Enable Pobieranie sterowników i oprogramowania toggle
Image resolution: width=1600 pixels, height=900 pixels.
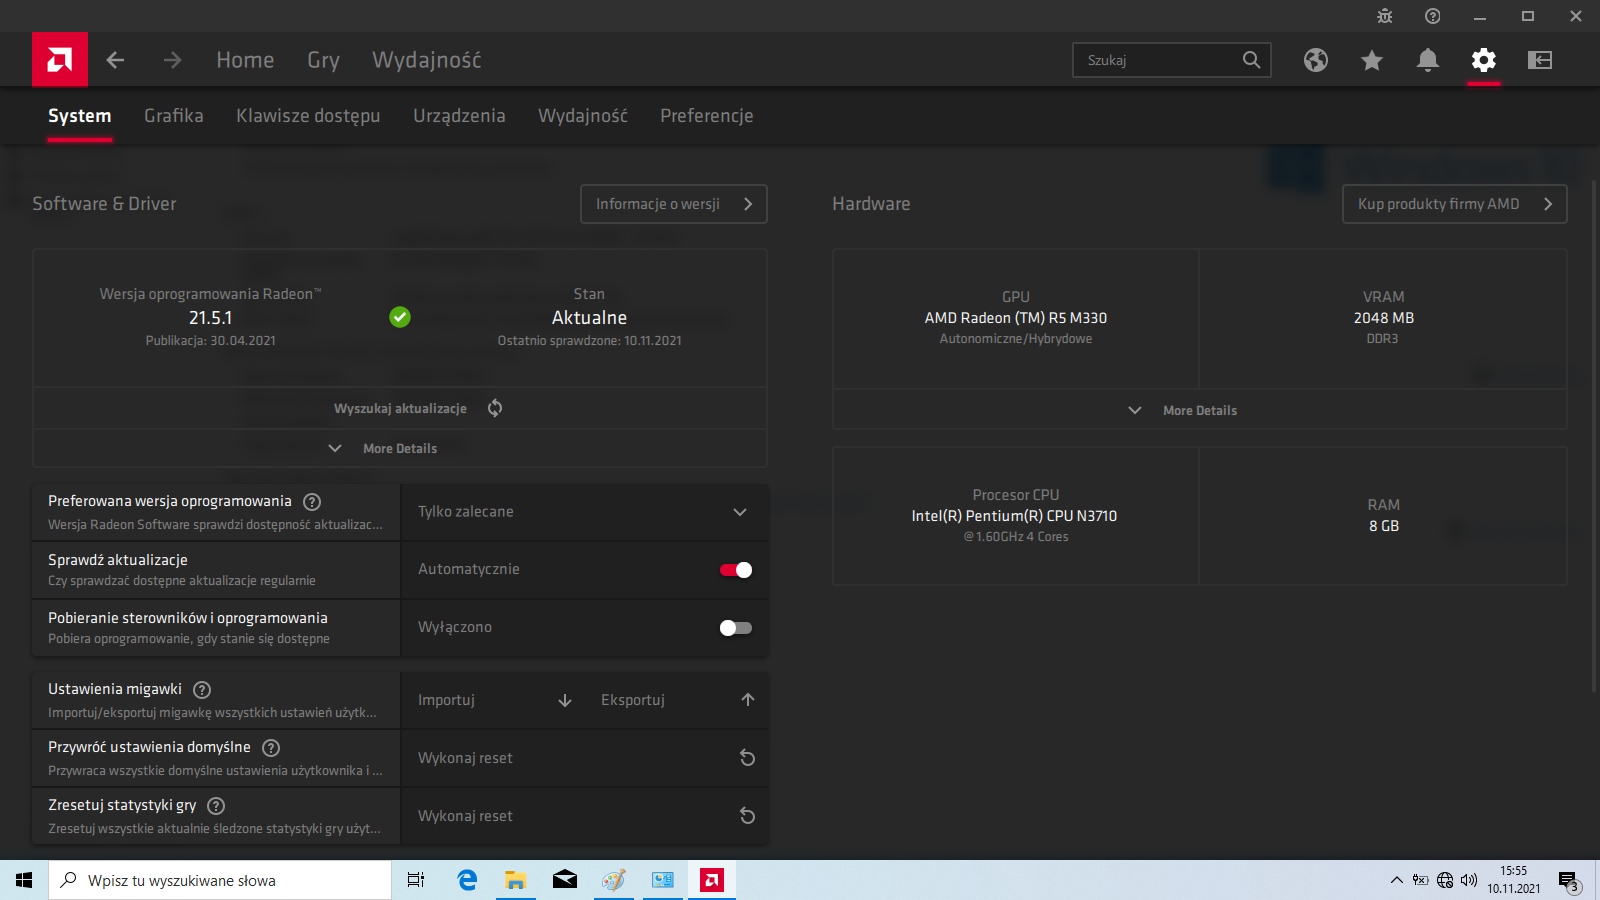(x=736, y=628)
